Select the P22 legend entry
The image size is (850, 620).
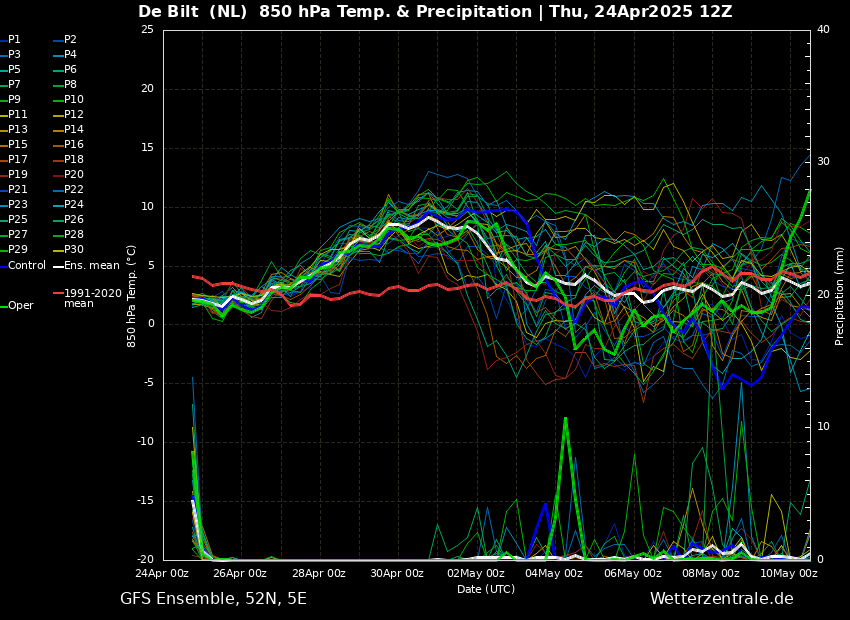[74, 190]
